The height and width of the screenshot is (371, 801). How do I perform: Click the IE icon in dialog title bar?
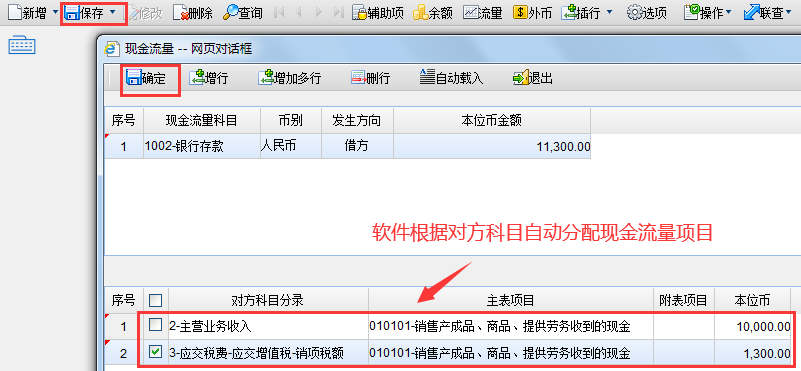[112, 49]
